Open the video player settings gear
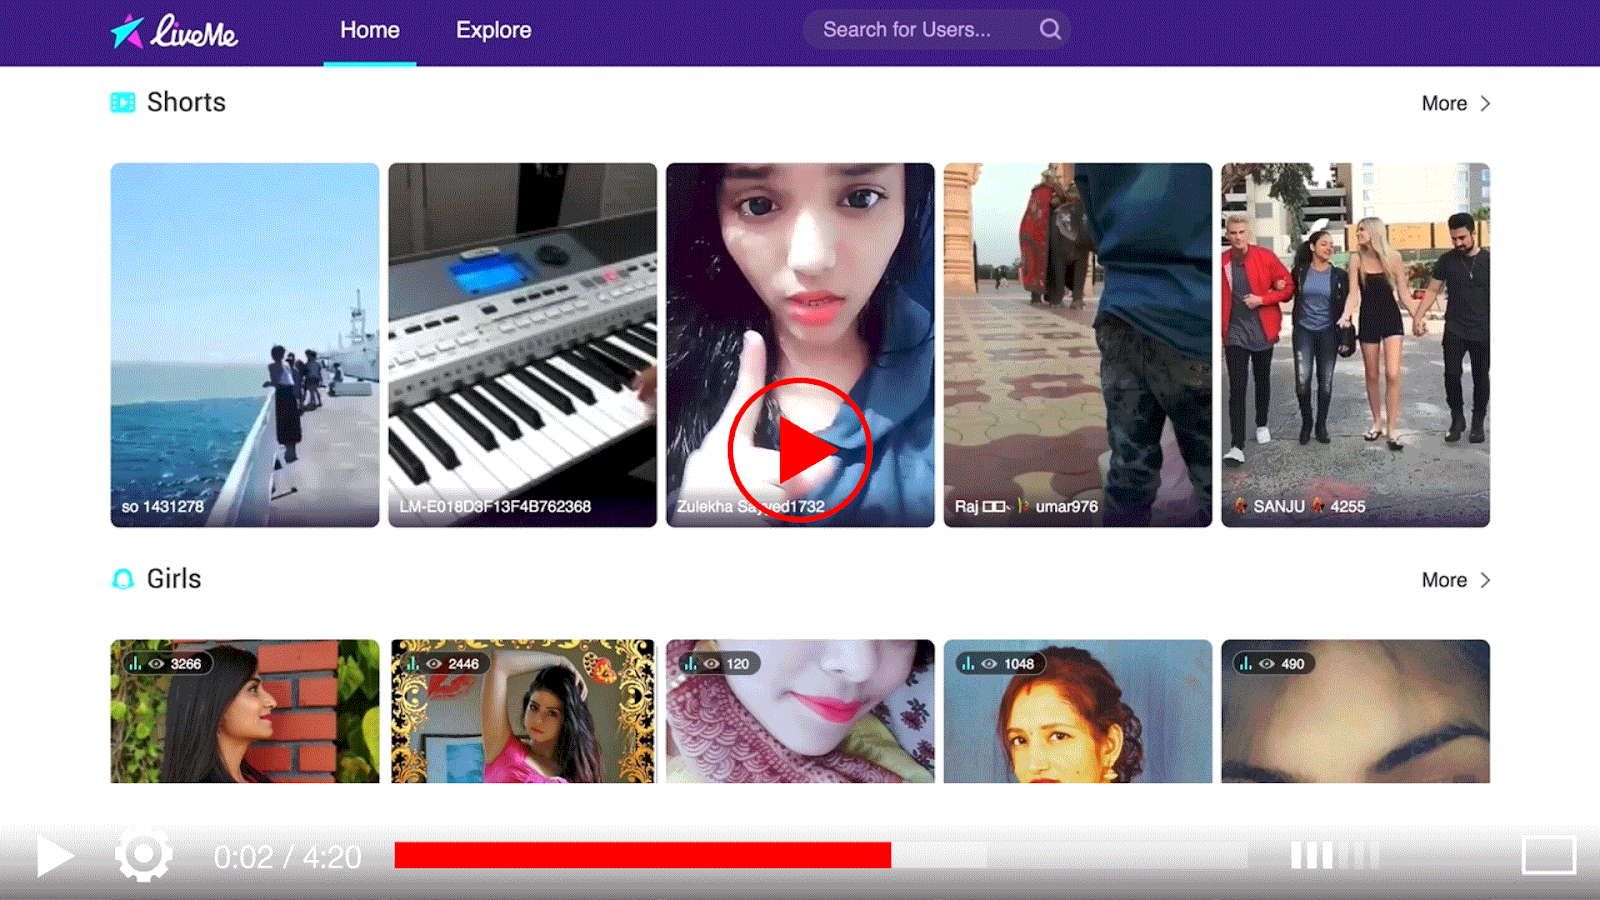The width and height of the screenshot is (1600, 900). [x=143, y=855]
